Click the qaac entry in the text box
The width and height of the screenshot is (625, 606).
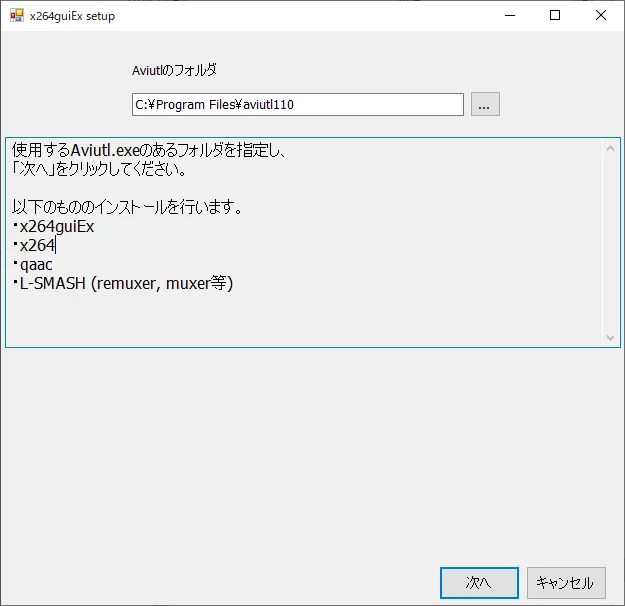coord(36,264)
